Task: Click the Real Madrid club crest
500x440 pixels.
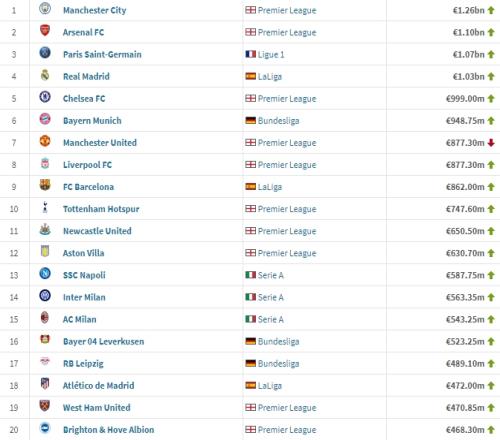Action: (x=45, y=75)
